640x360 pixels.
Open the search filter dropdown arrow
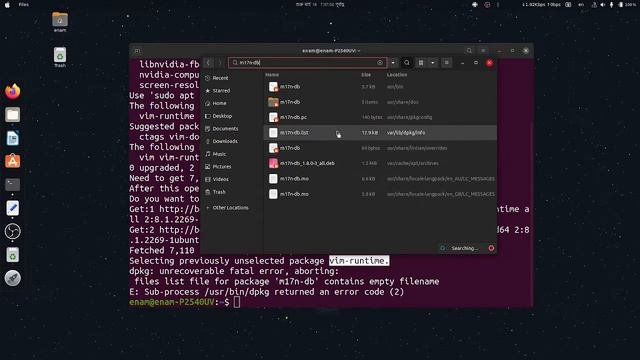pos(393,62)
